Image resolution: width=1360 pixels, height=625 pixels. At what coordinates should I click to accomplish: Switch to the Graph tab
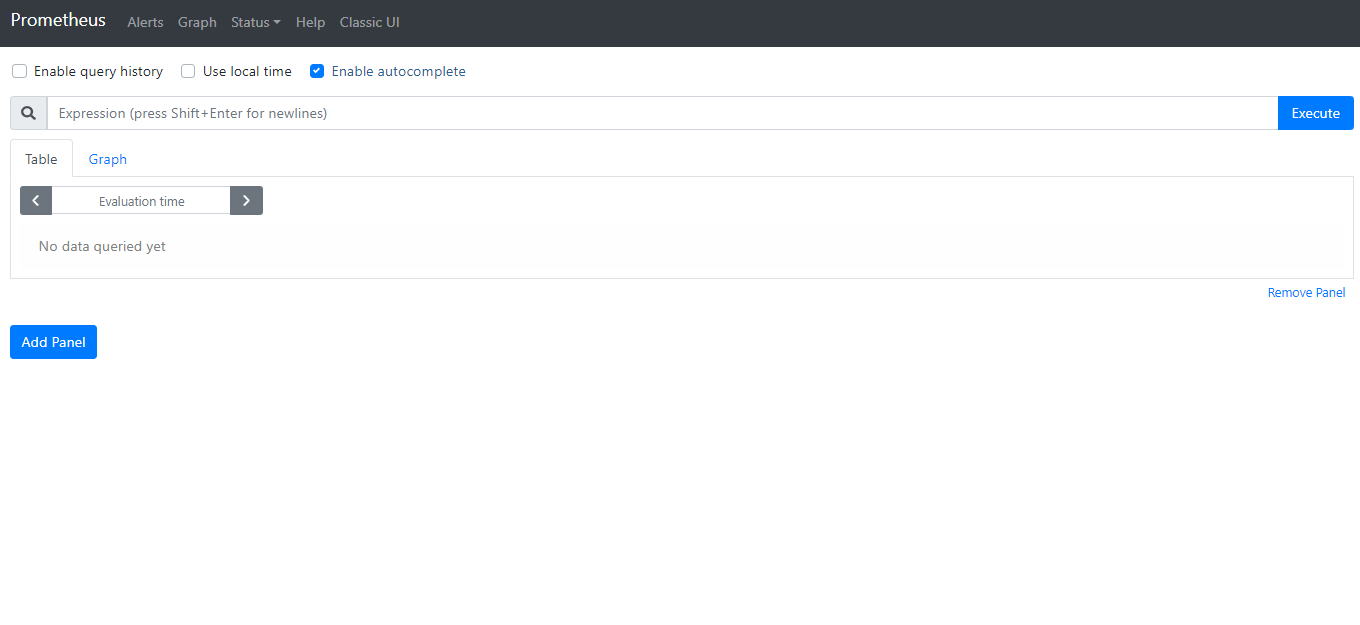107,159
